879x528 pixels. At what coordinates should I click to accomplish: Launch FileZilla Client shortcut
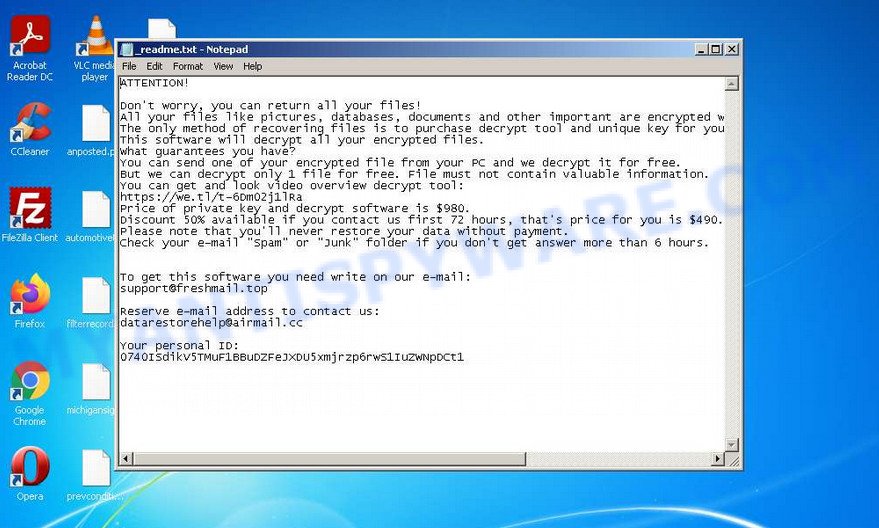coord(30,215)
